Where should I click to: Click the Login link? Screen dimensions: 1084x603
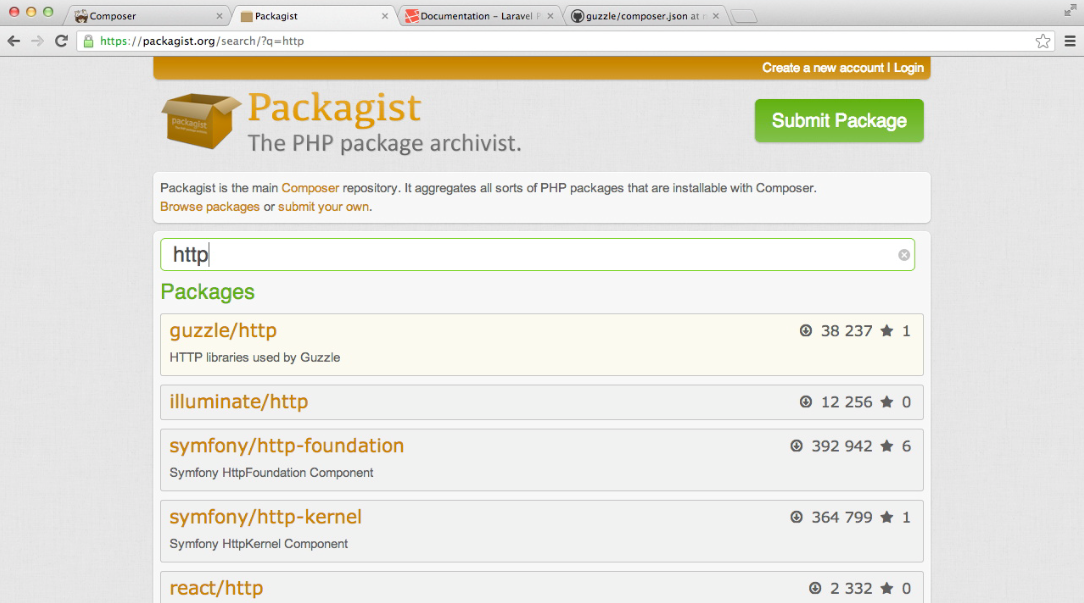coord(908,68)
